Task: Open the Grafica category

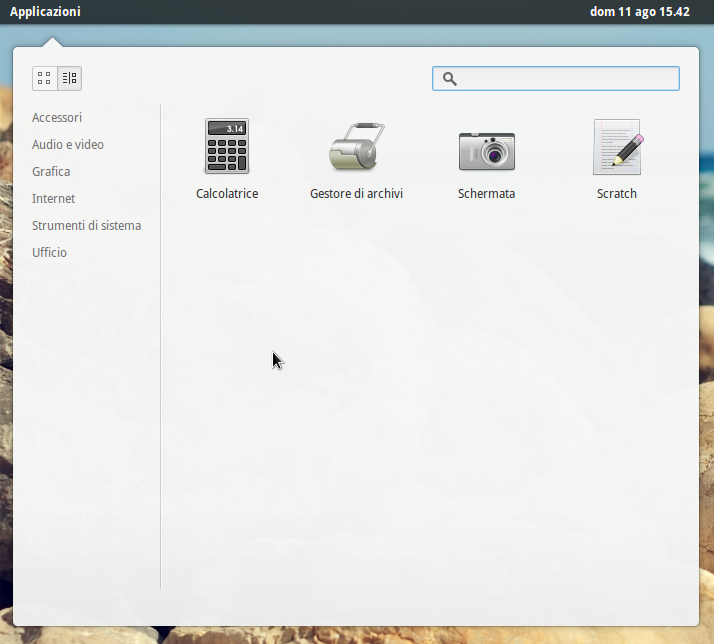Action: coord(51,172)
